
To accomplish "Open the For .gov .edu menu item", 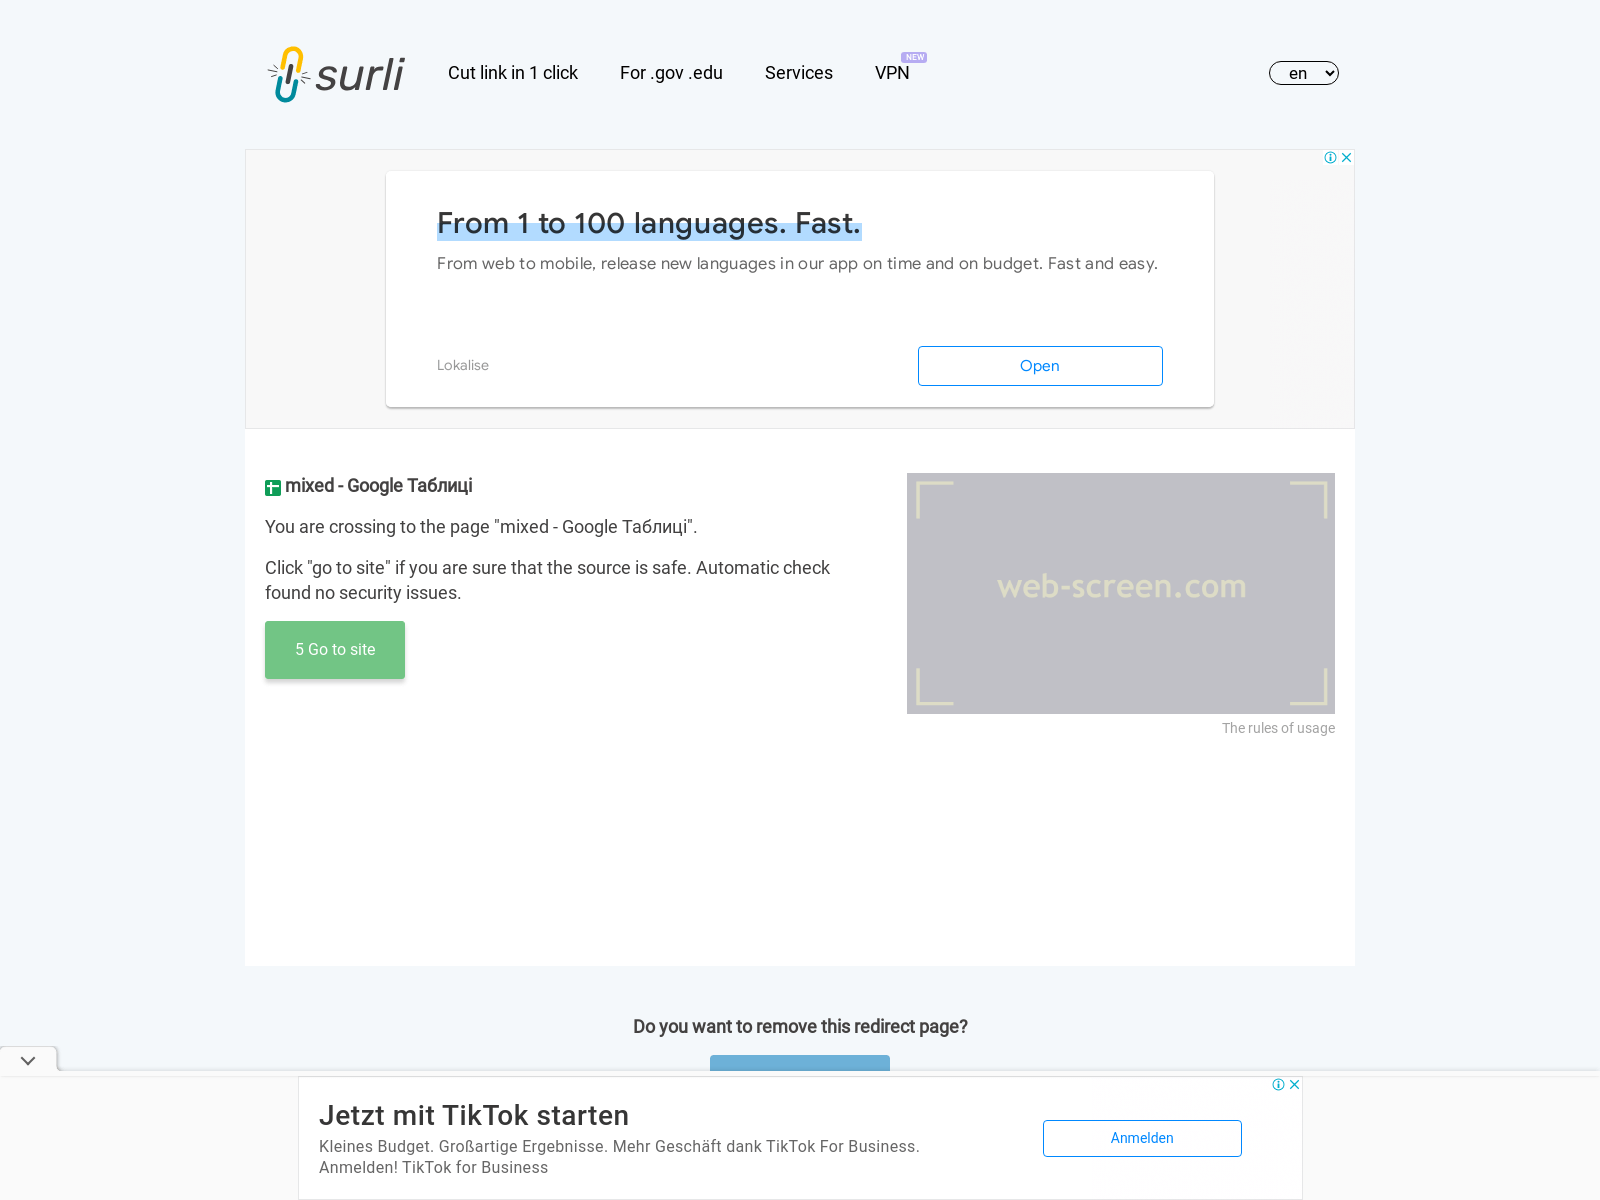I will [x=671, y=73].
